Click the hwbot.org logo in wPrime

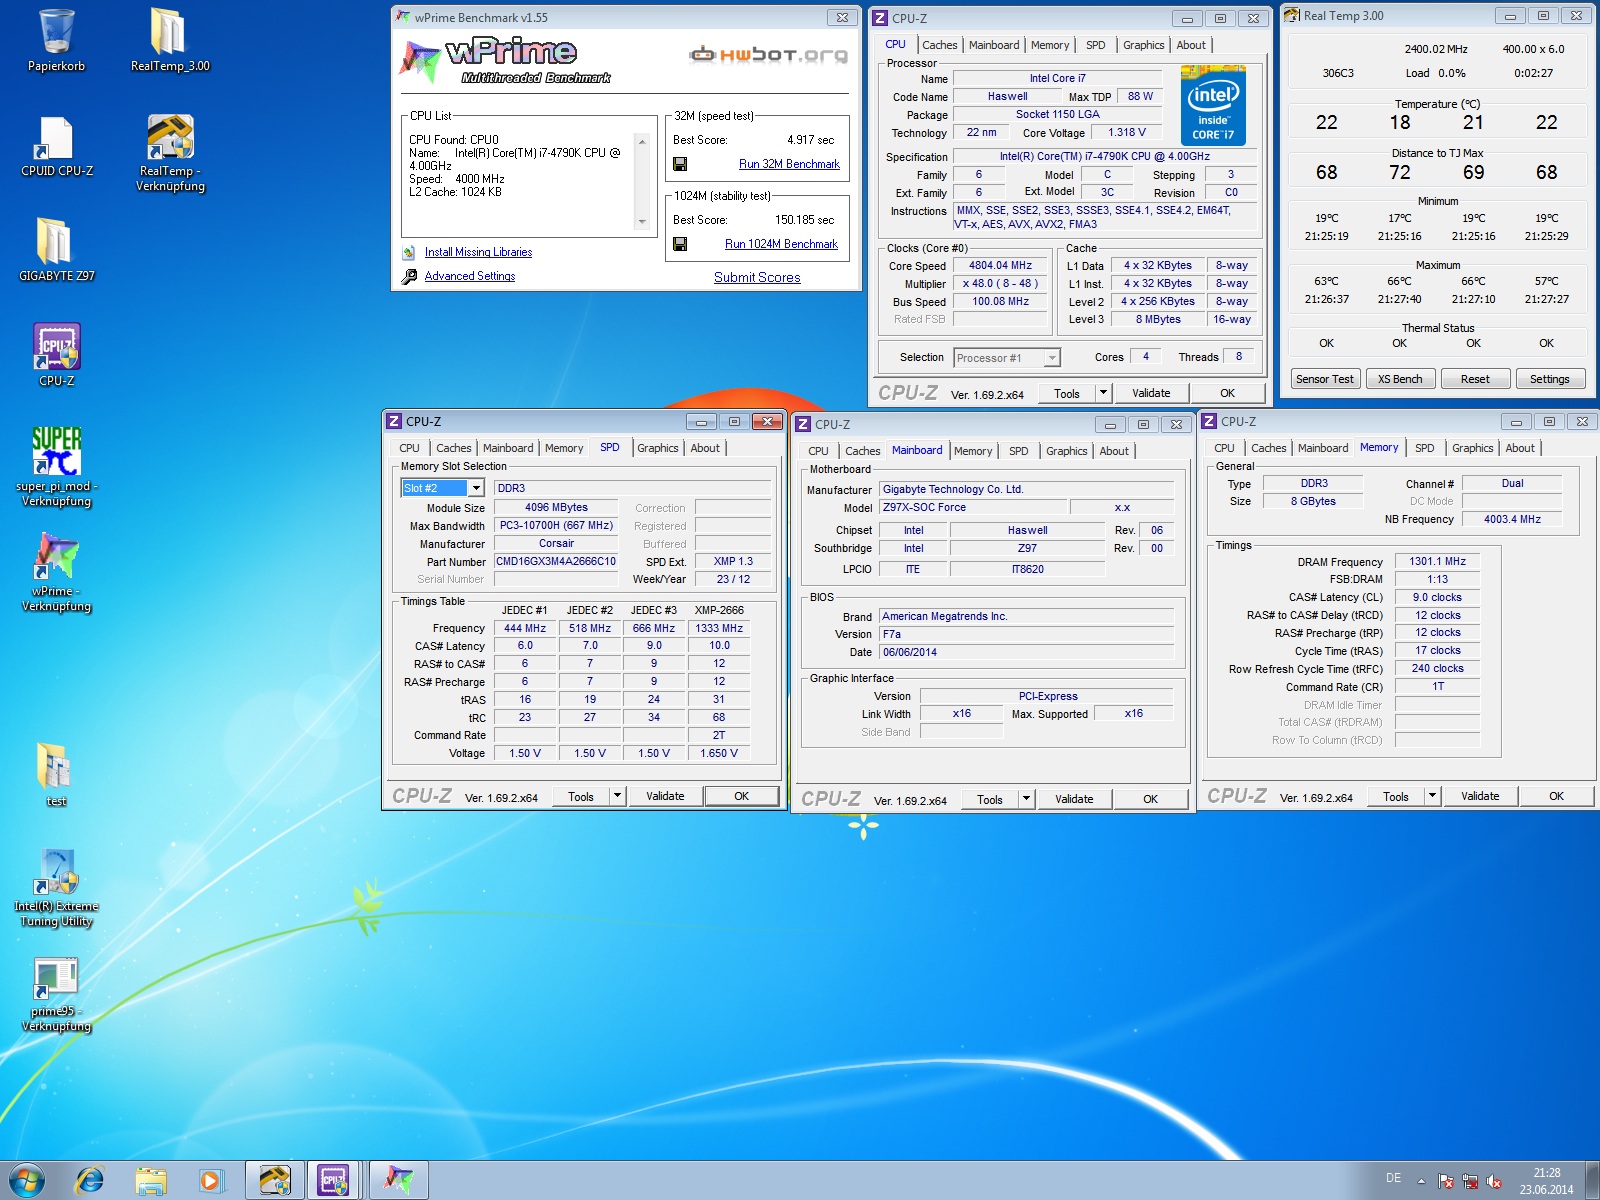click(x=768, y=55)
